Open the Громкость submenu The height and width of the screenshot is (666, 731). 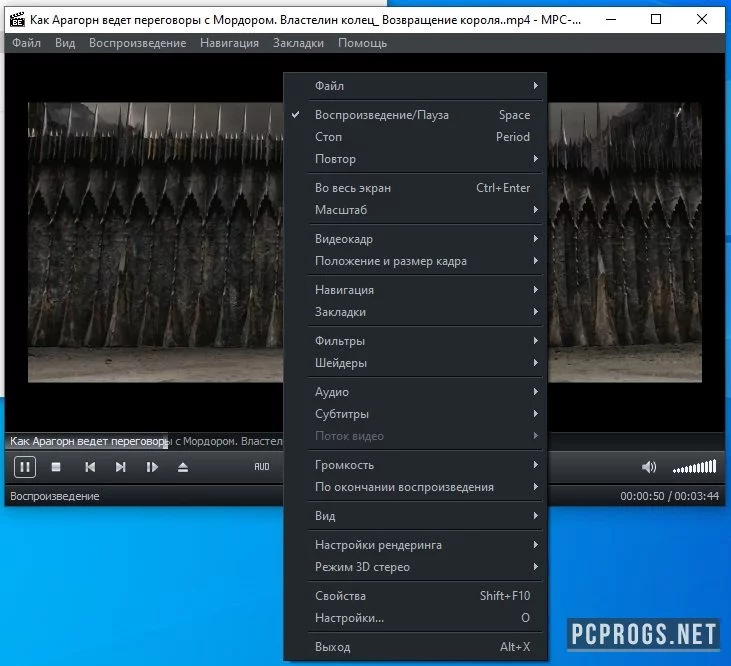click(x=415, y=465)
